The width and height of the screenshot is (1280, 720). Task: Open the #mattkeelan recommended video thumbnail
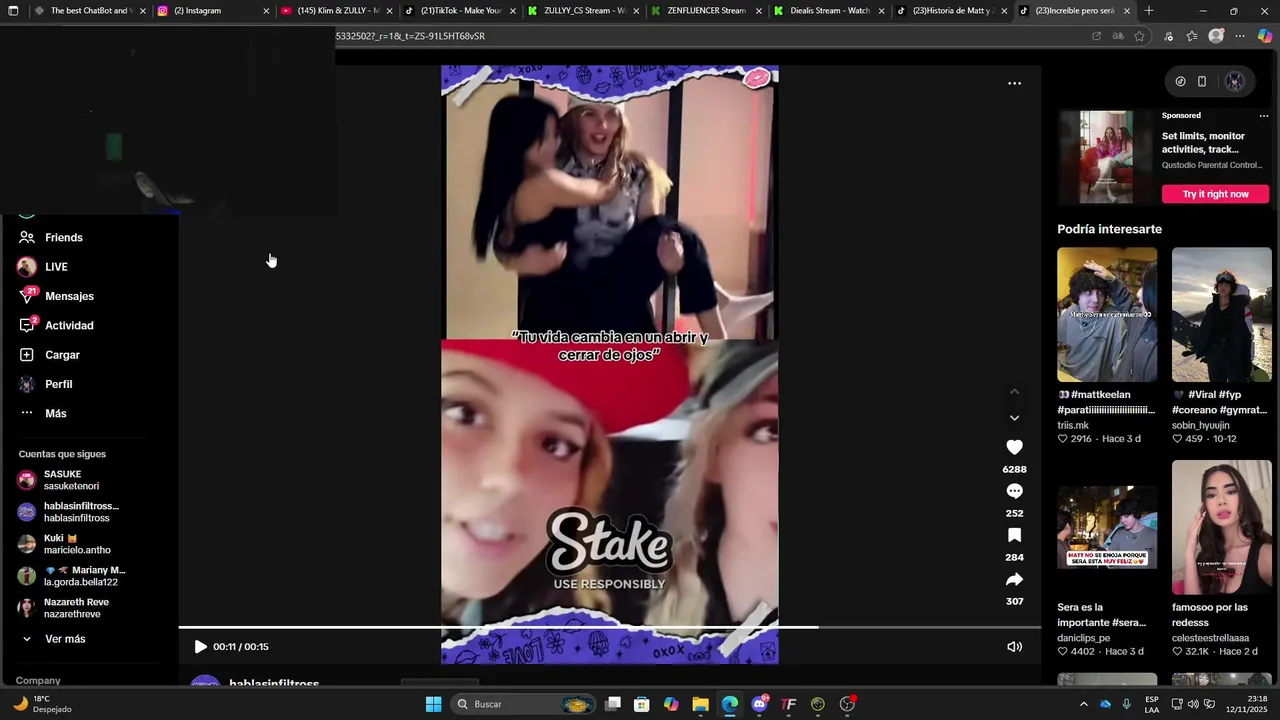click(x=1107, y=314)
